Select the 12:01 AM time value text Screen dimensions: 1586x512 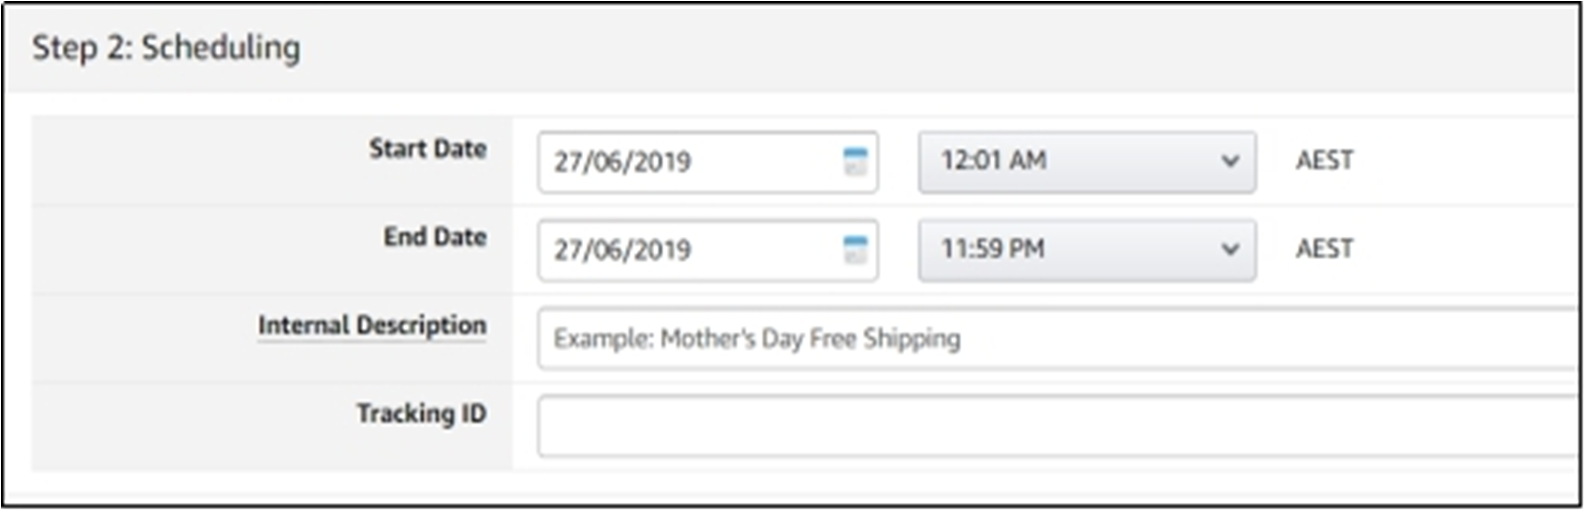993,160
